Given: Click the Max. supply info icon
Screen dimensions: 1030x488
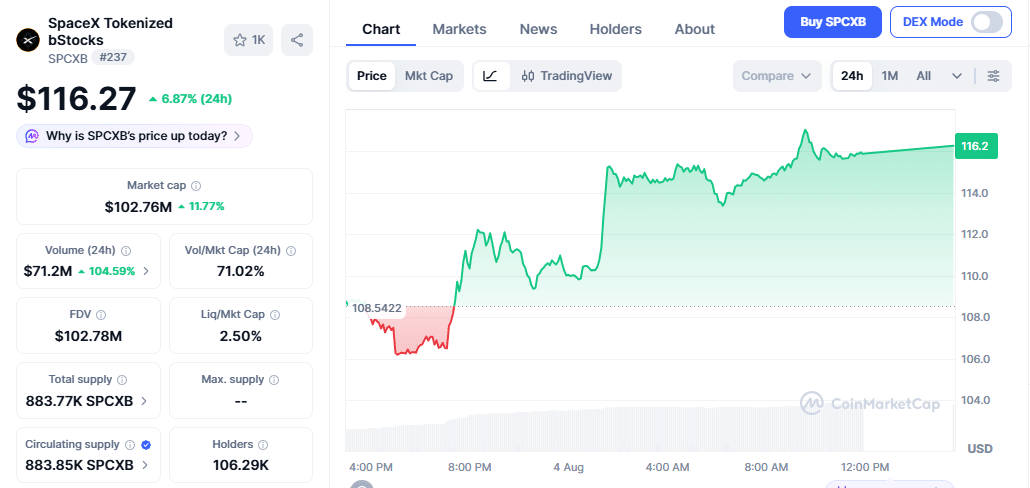Looking at the screenshot, I should point(274,380).
